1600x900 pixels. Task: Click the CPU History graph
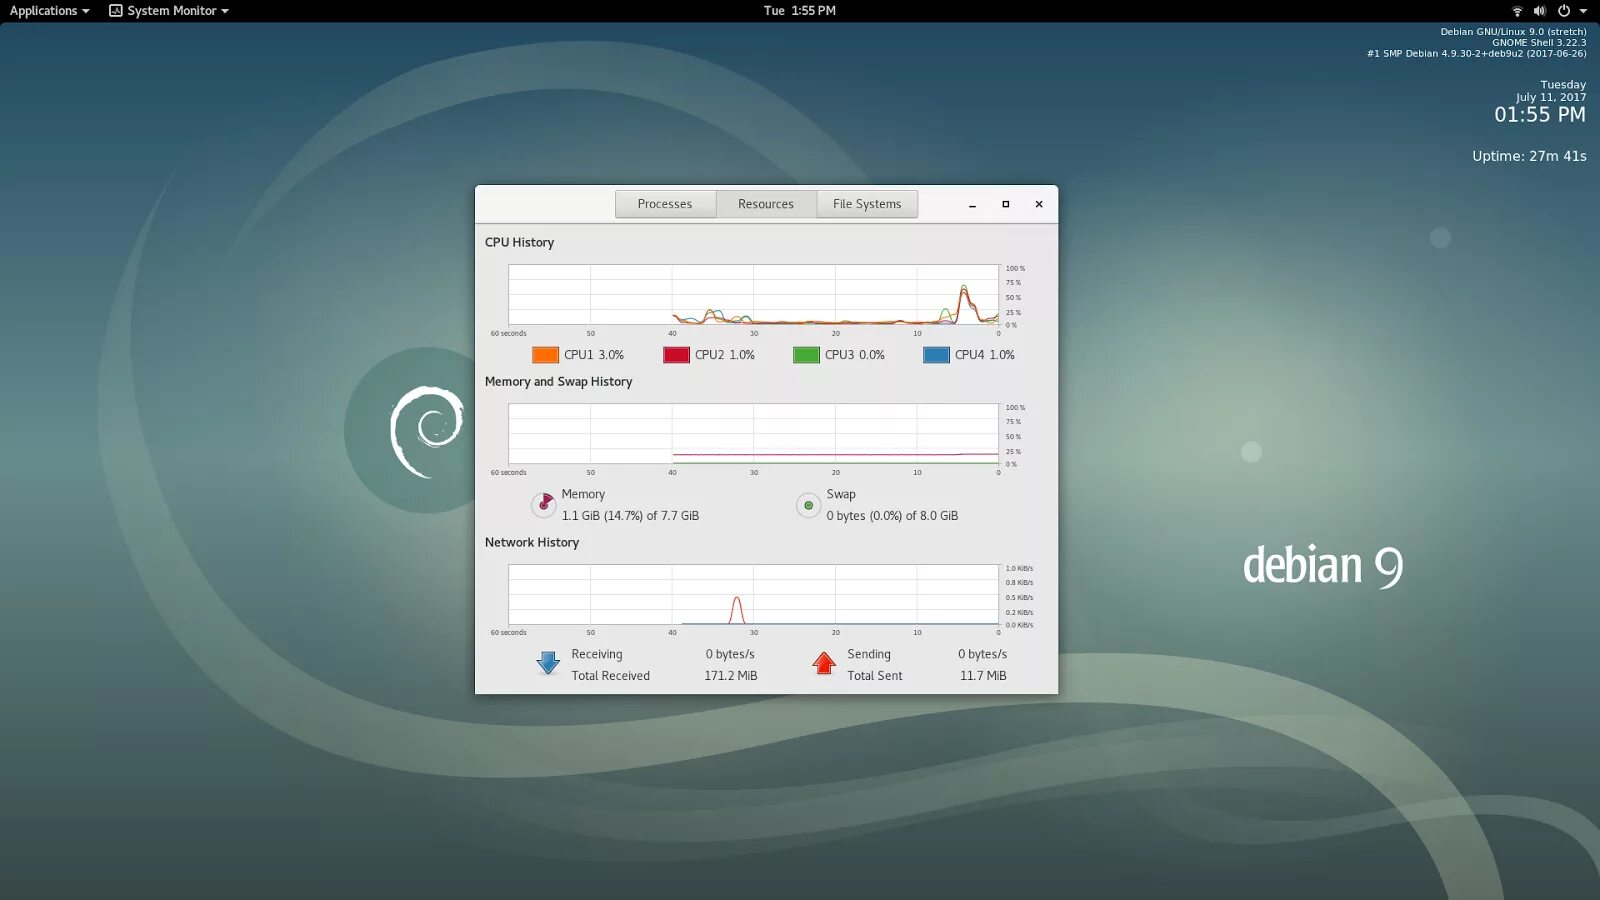753,294
